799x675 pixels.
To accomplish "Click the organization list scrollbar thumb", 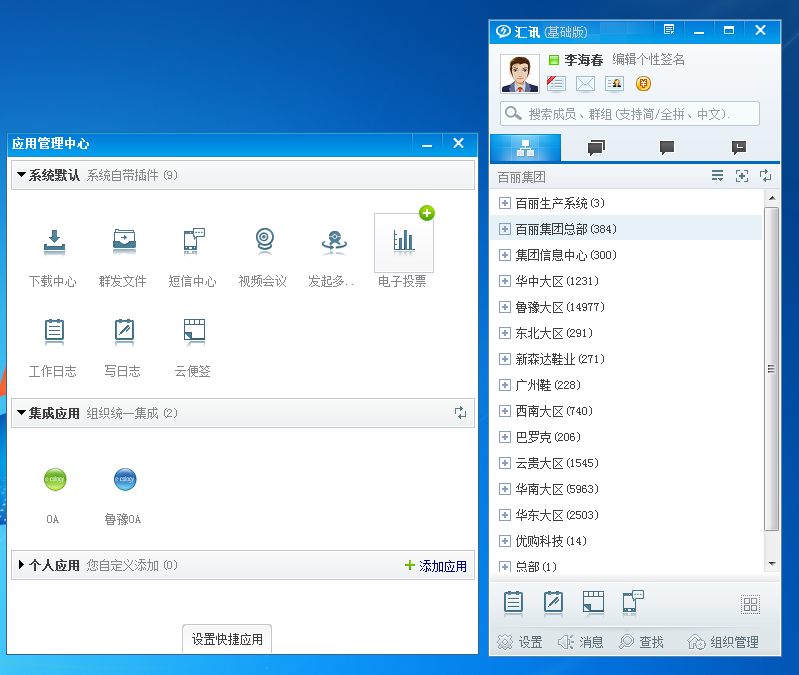I will pyautogui.click(x=771, y=368).
